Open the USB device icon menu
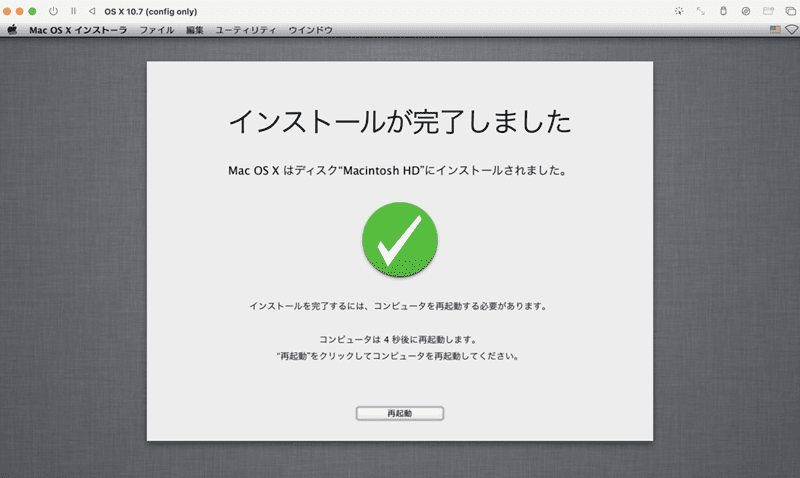Screen dimensions: 800x478 click(x=723, y=11)
